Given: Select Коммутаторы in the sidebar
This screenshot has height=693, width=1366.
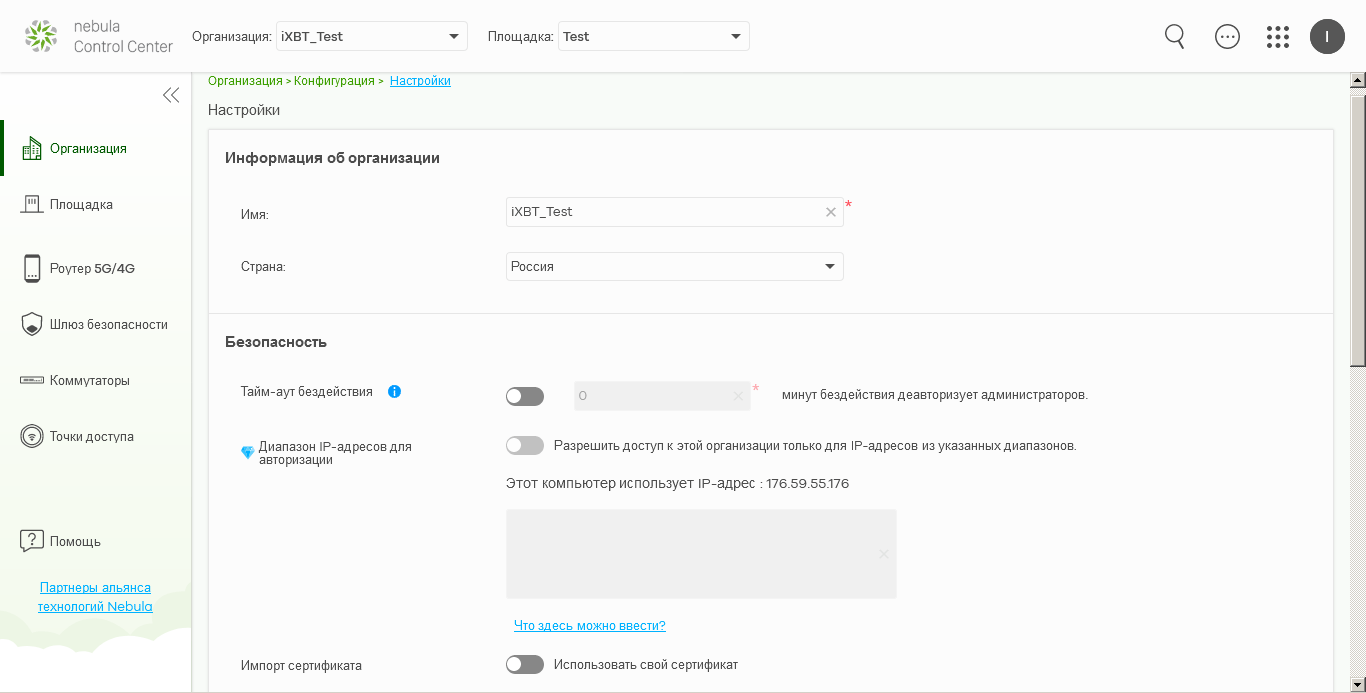Looking at the screenshot, I should 89,381.
